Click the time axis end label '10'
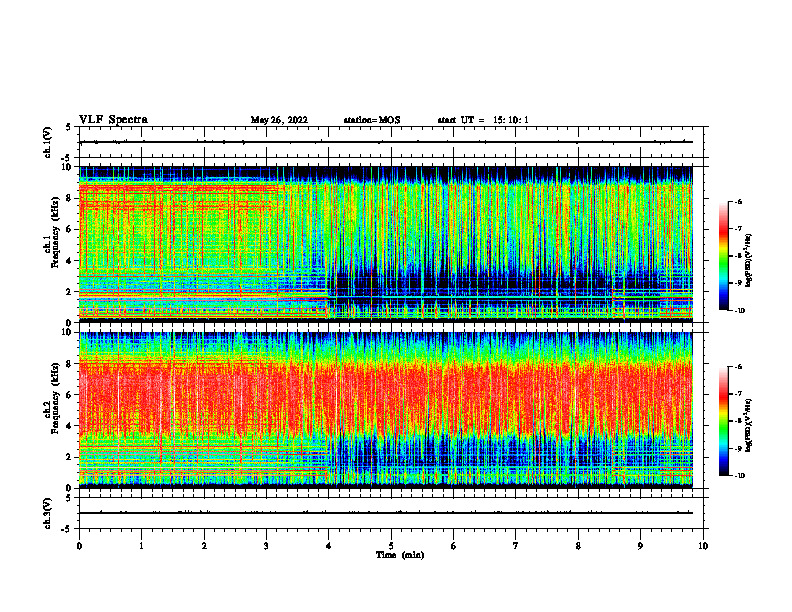 point(703,546)
